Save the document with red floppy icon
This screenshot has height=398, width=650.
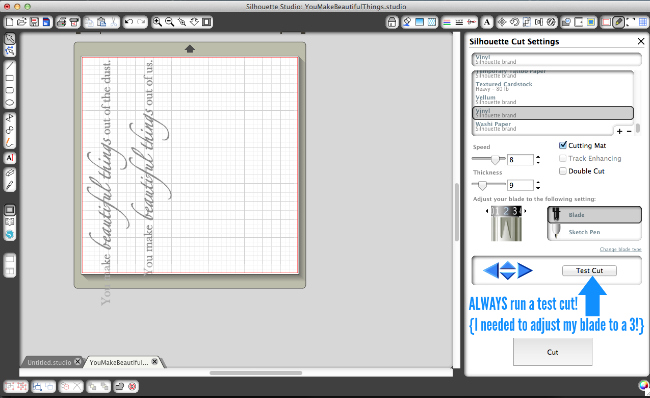pyautogui.click(x=34, y=22)
